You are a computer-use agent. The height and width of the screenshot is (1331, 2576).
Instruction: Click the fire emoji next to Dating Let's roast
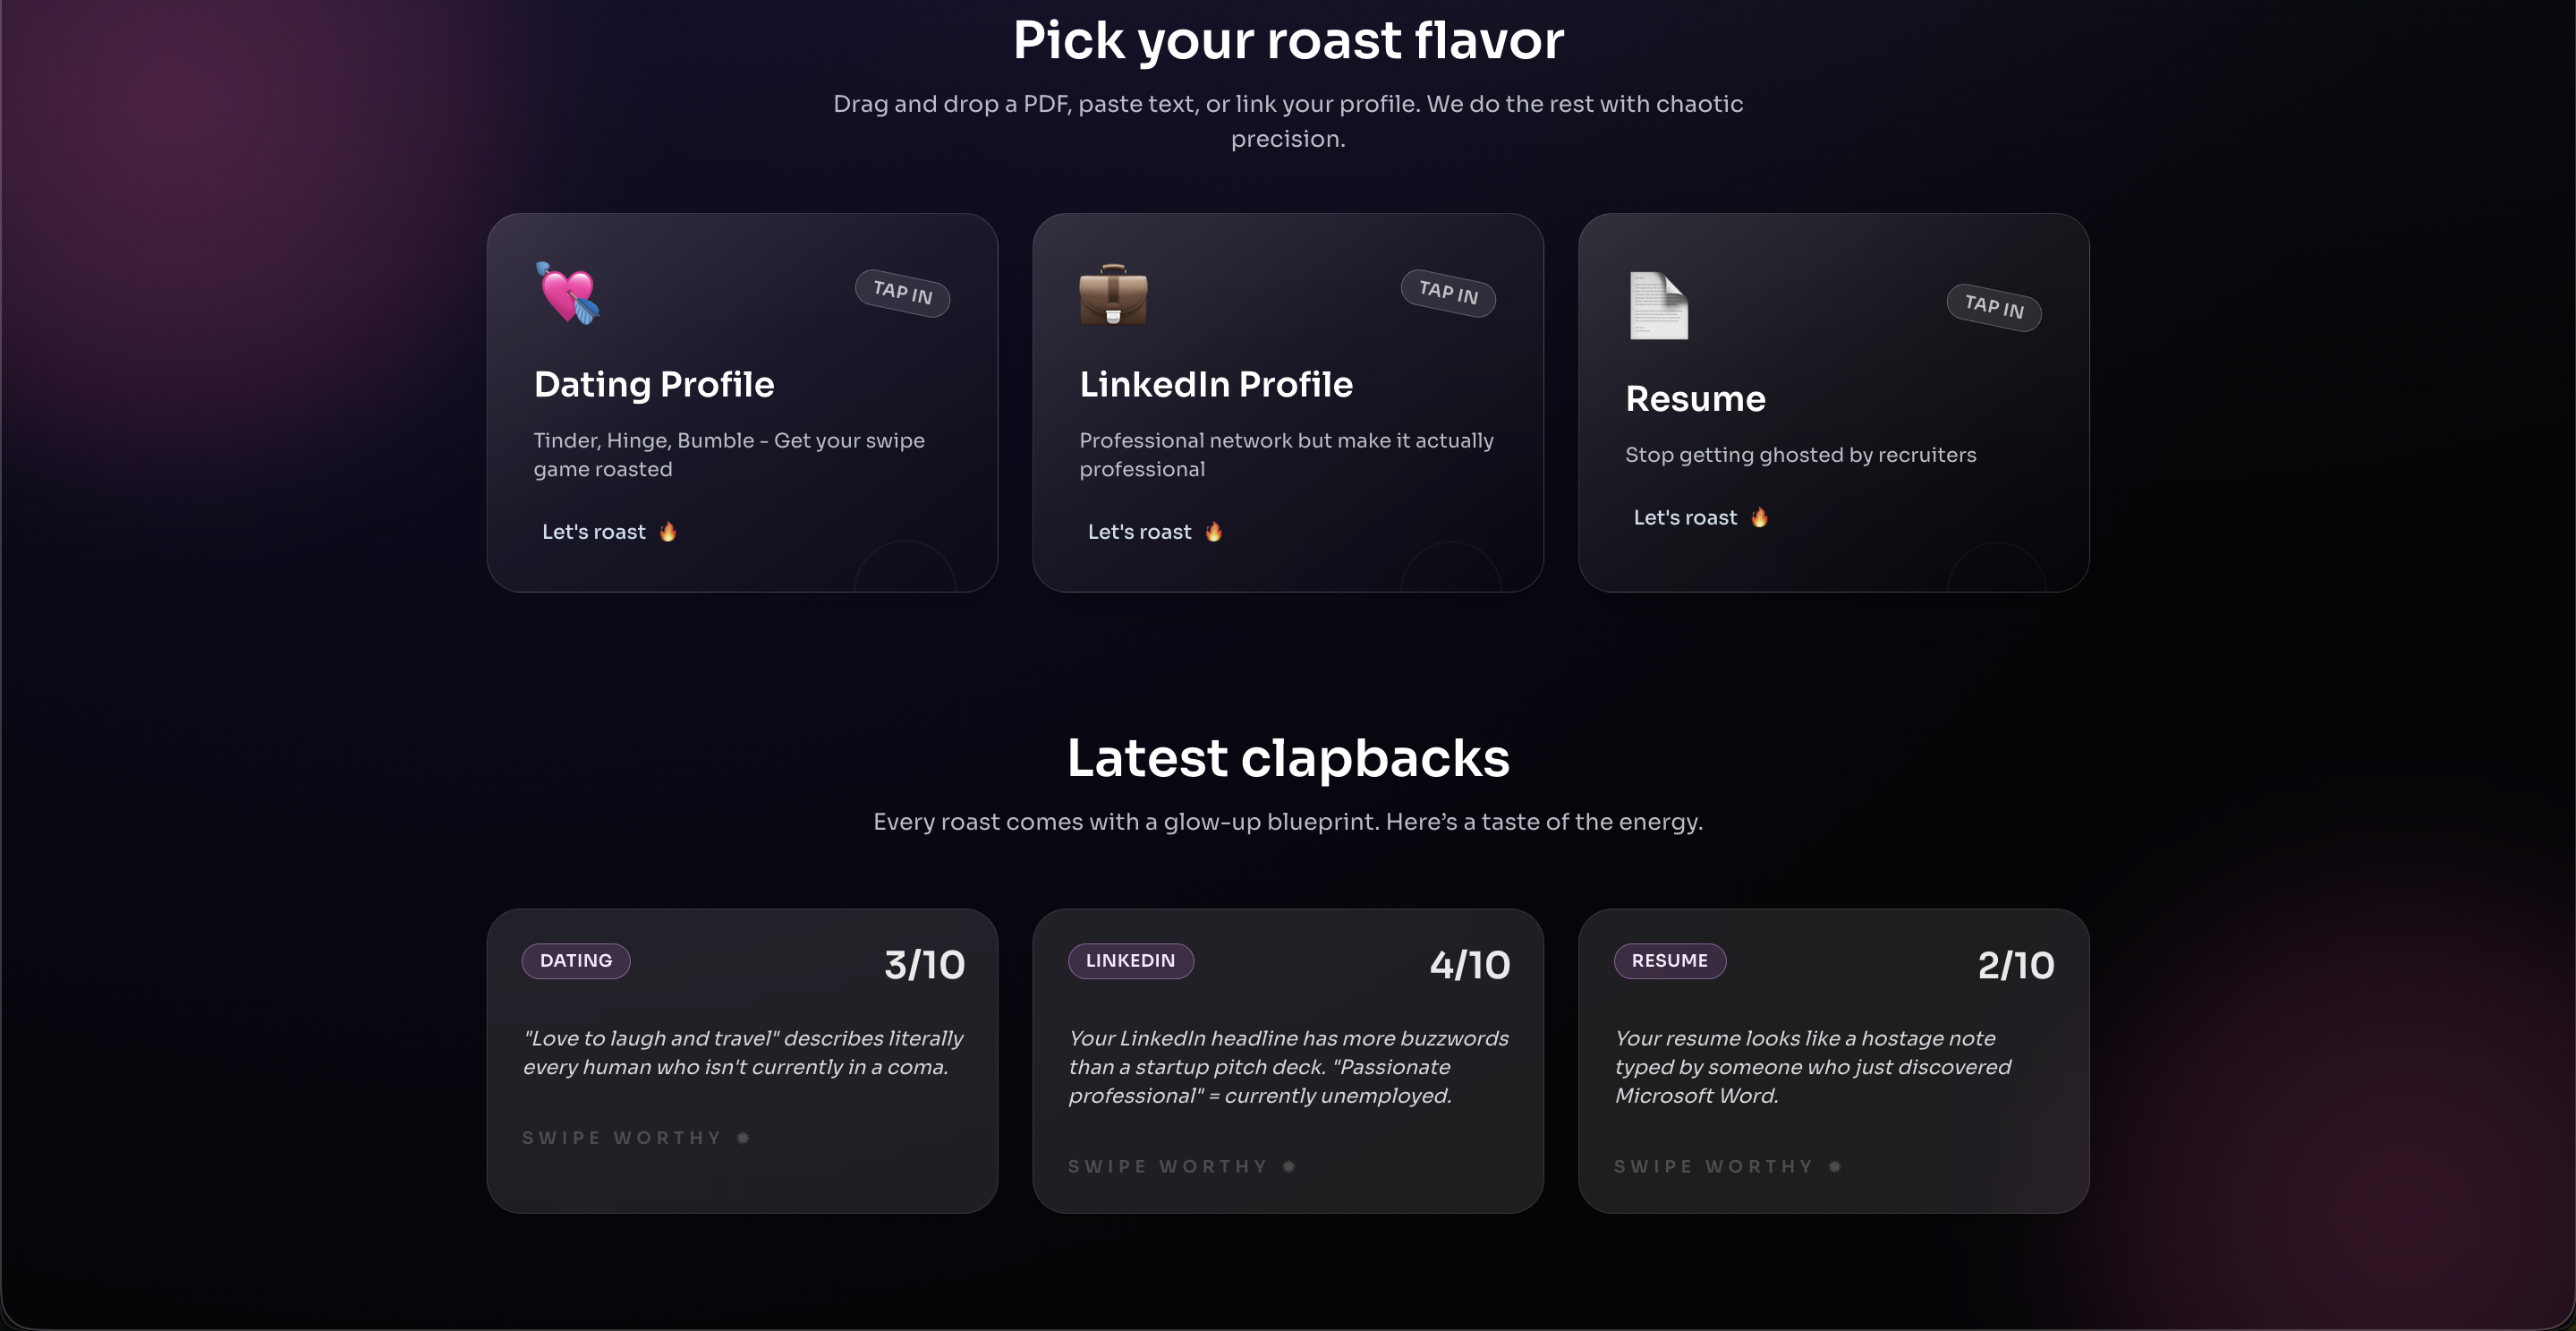click(668, 531)
